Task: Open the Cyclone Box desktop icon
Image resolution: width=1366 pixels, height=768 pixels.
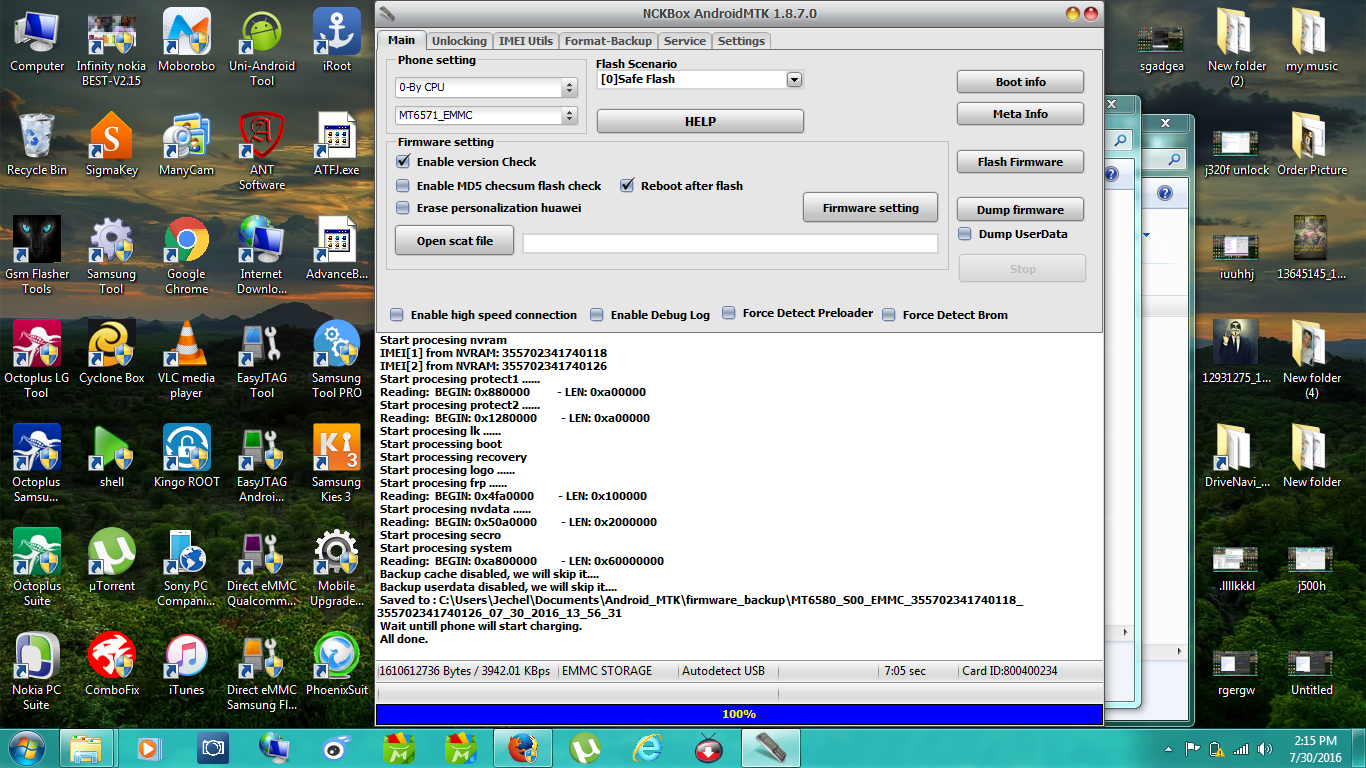Action: (x=111, y=346)
